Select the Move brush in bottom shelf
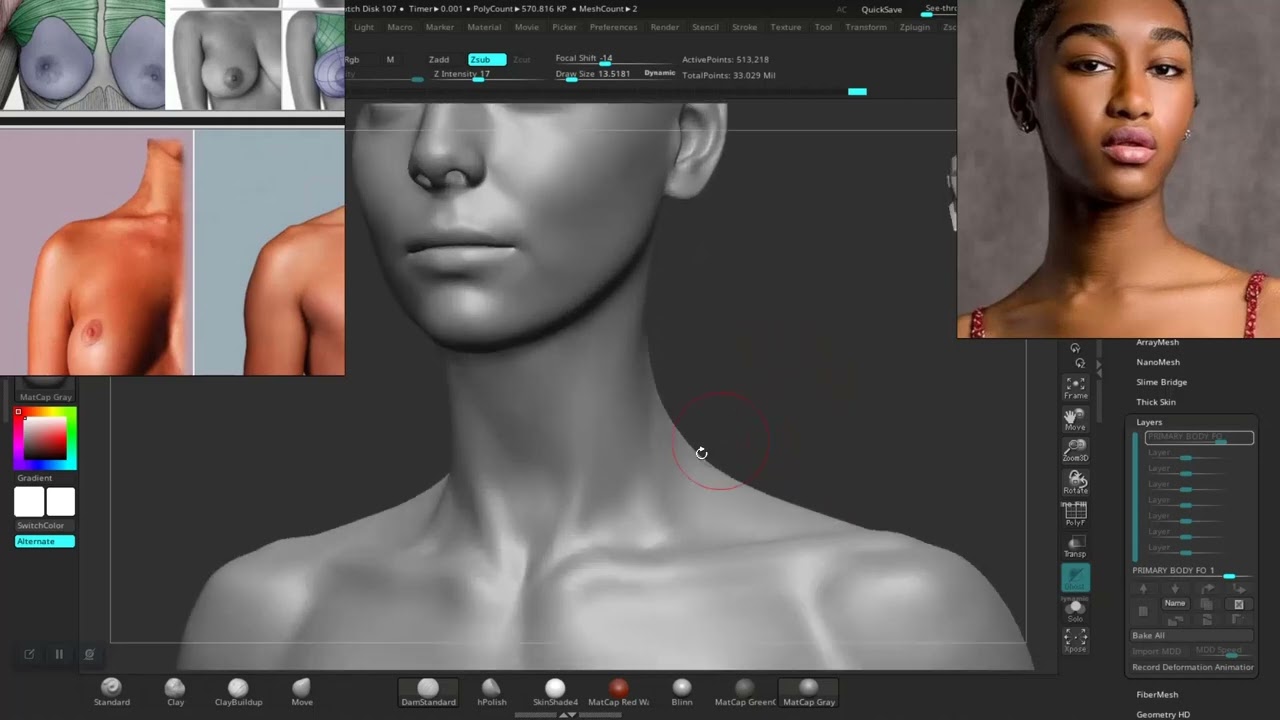 pyautogui.click(x=302, y=692)
